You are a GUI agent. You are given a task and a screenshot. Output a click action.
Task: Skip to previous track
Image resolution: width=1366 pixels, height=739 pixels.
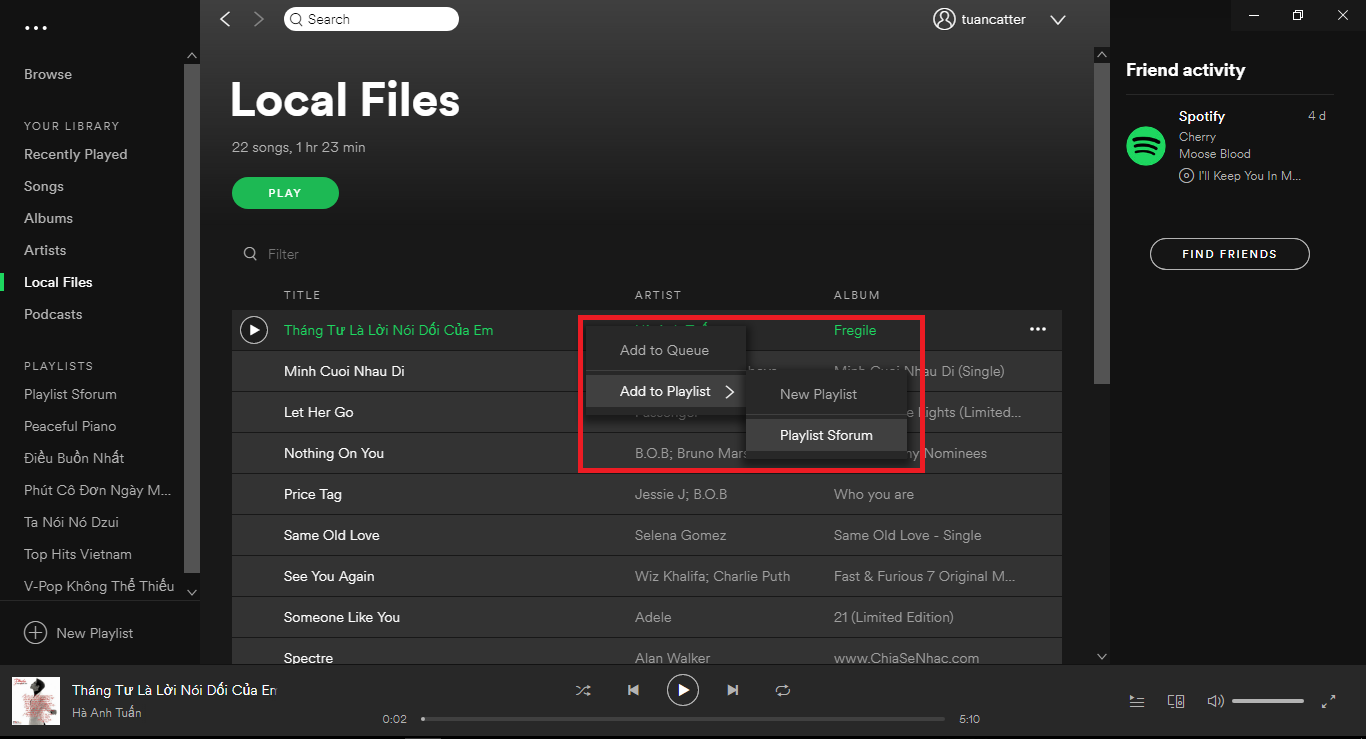point(633,690)
